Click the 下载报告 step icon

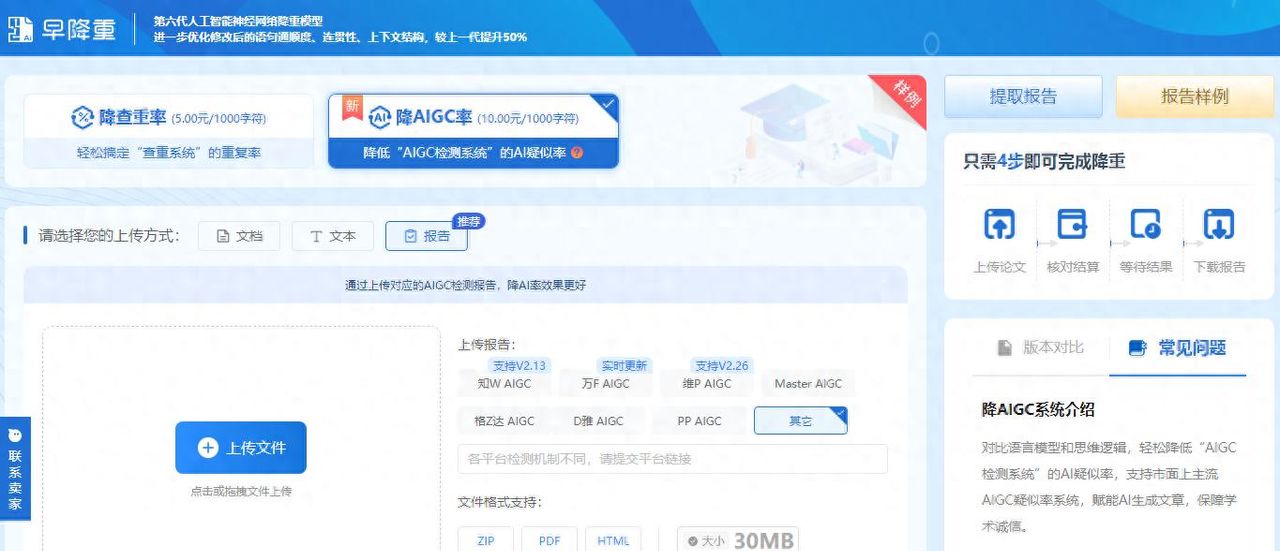pyautogui.click(x=1219, y=224)
